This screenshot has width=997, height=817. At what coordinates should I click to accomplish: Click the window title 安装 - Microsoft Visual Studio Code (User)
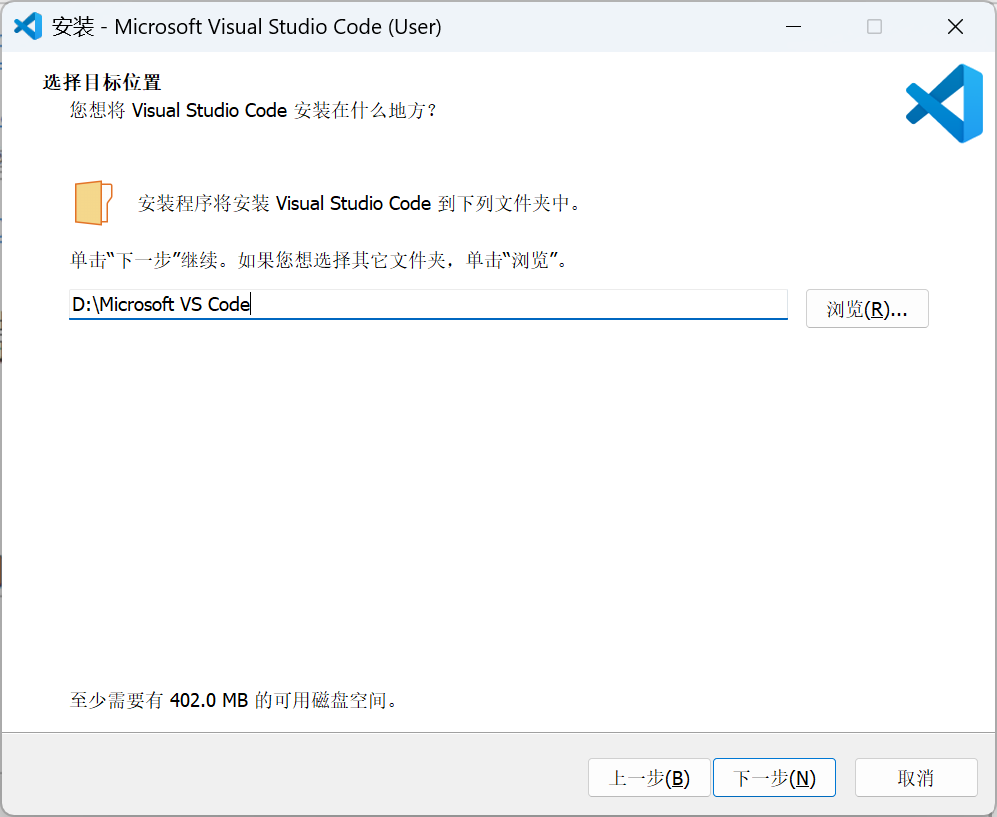tap(247, 27)
